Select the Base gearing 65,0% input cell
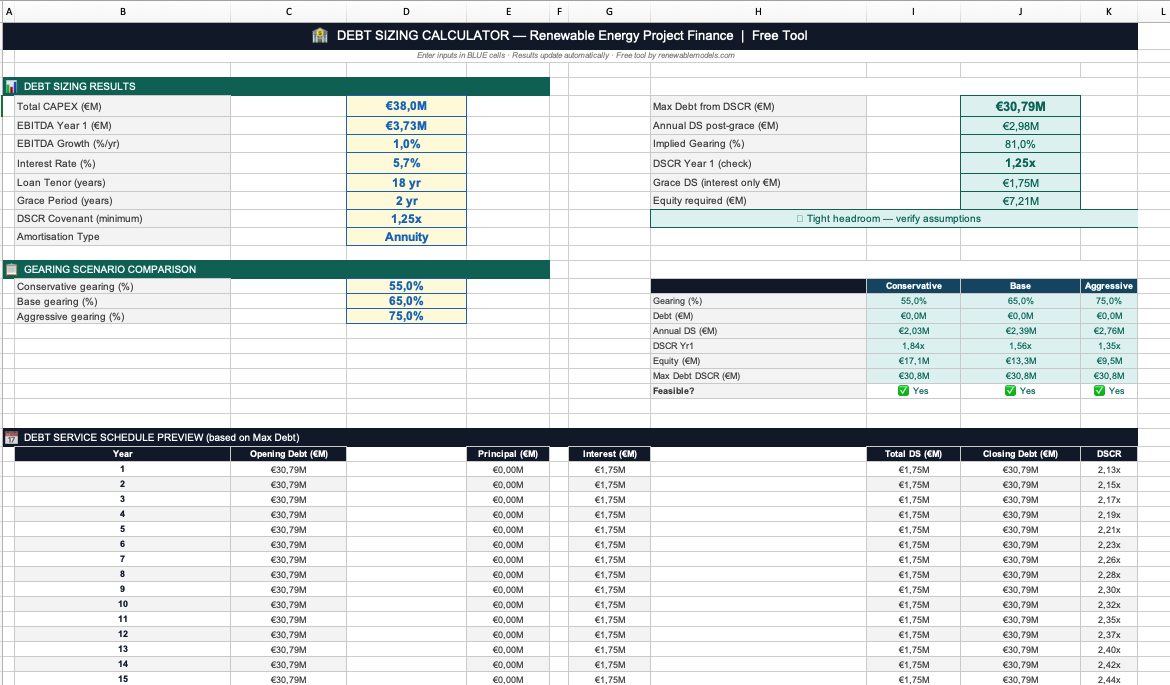The height and width of the screenshot is (685, 1170). (407, 301)
